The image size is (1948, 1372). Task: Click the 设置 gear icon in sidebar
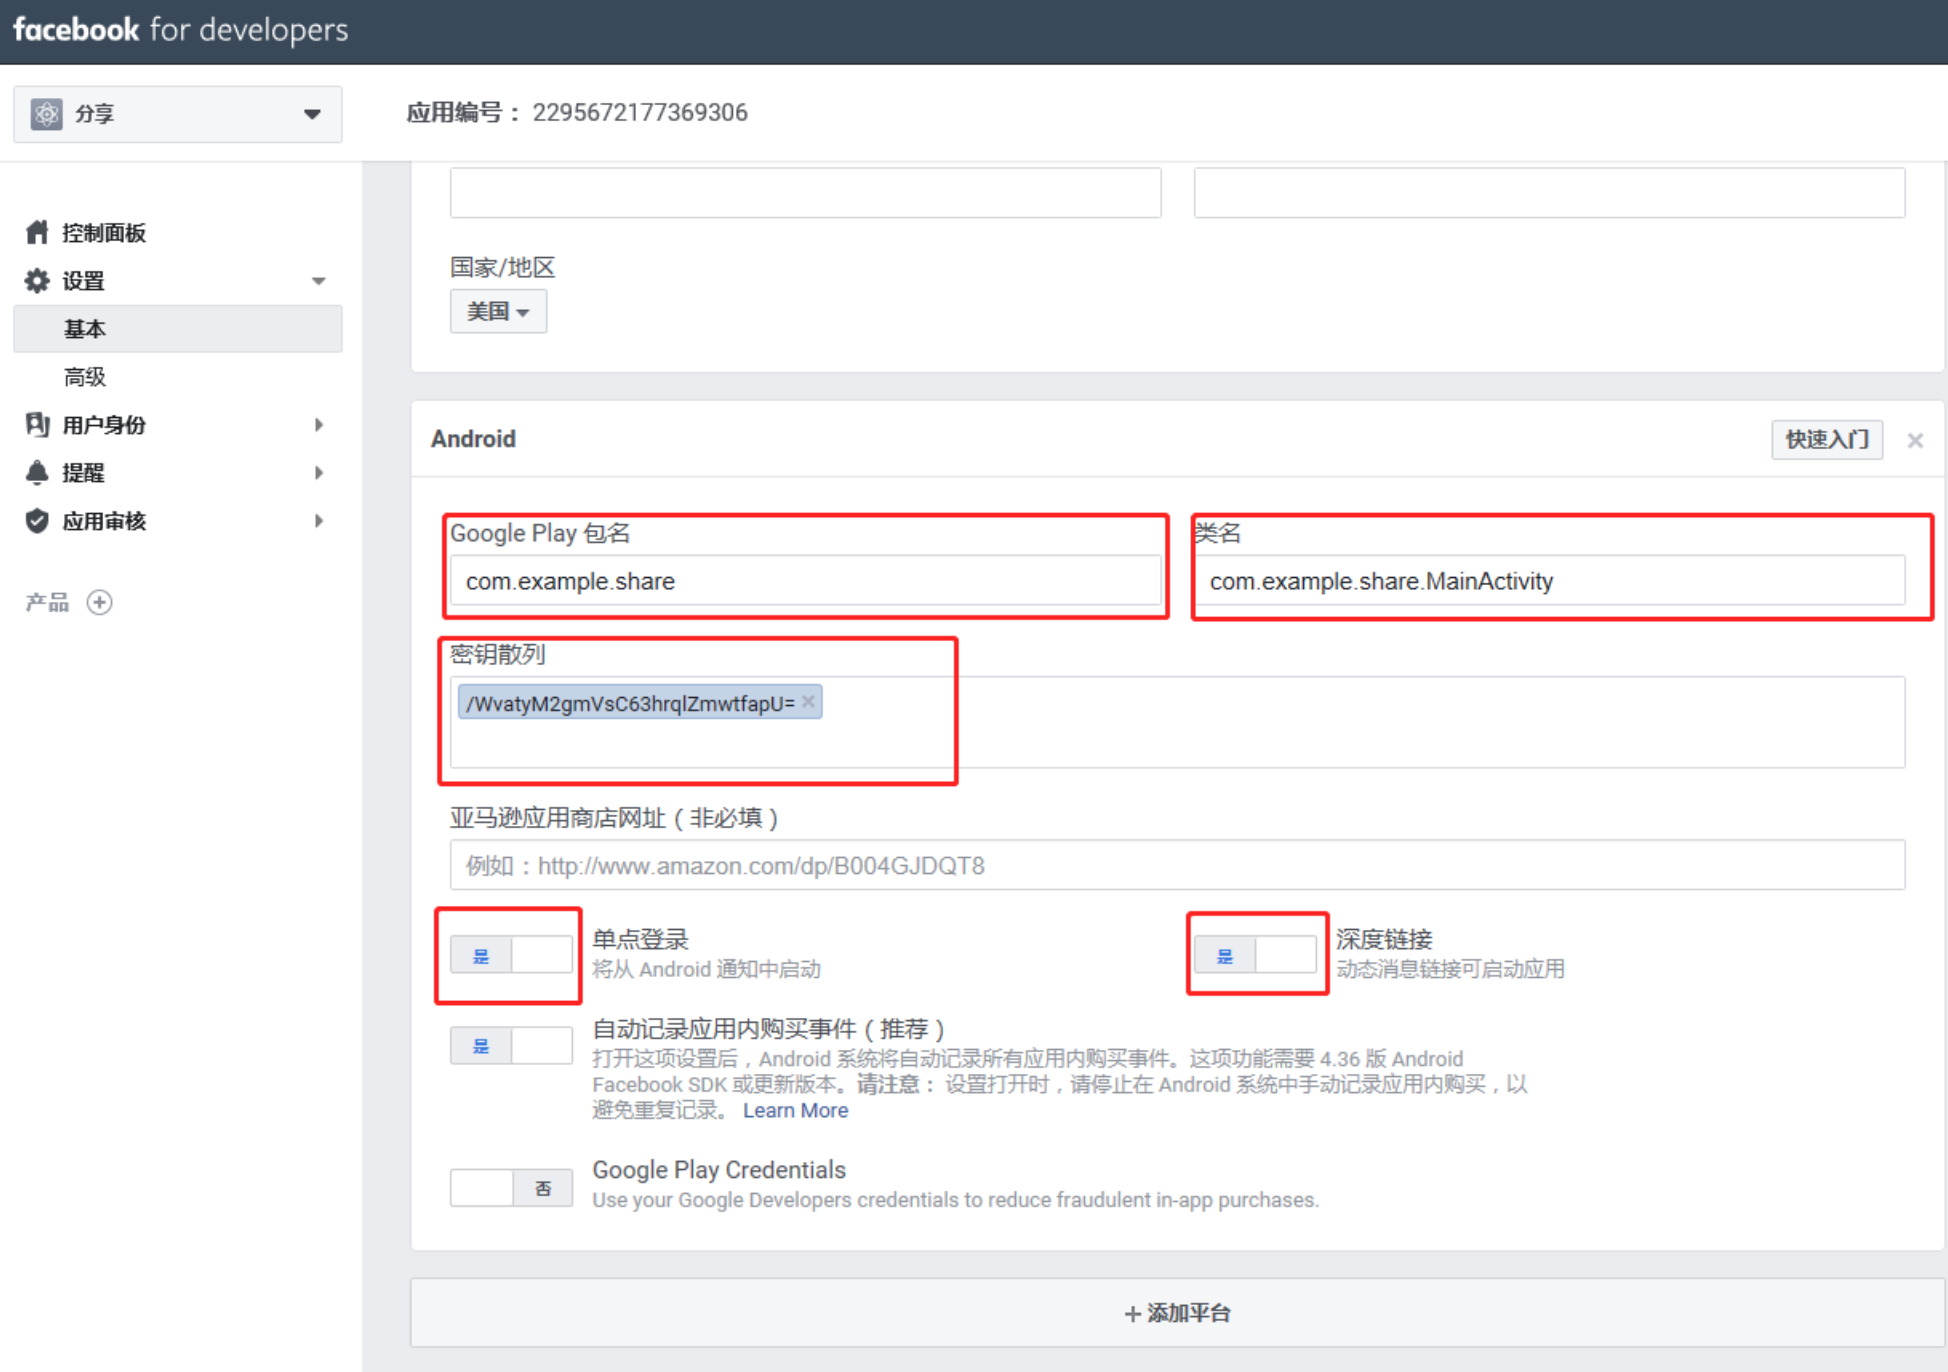[36, 280]
